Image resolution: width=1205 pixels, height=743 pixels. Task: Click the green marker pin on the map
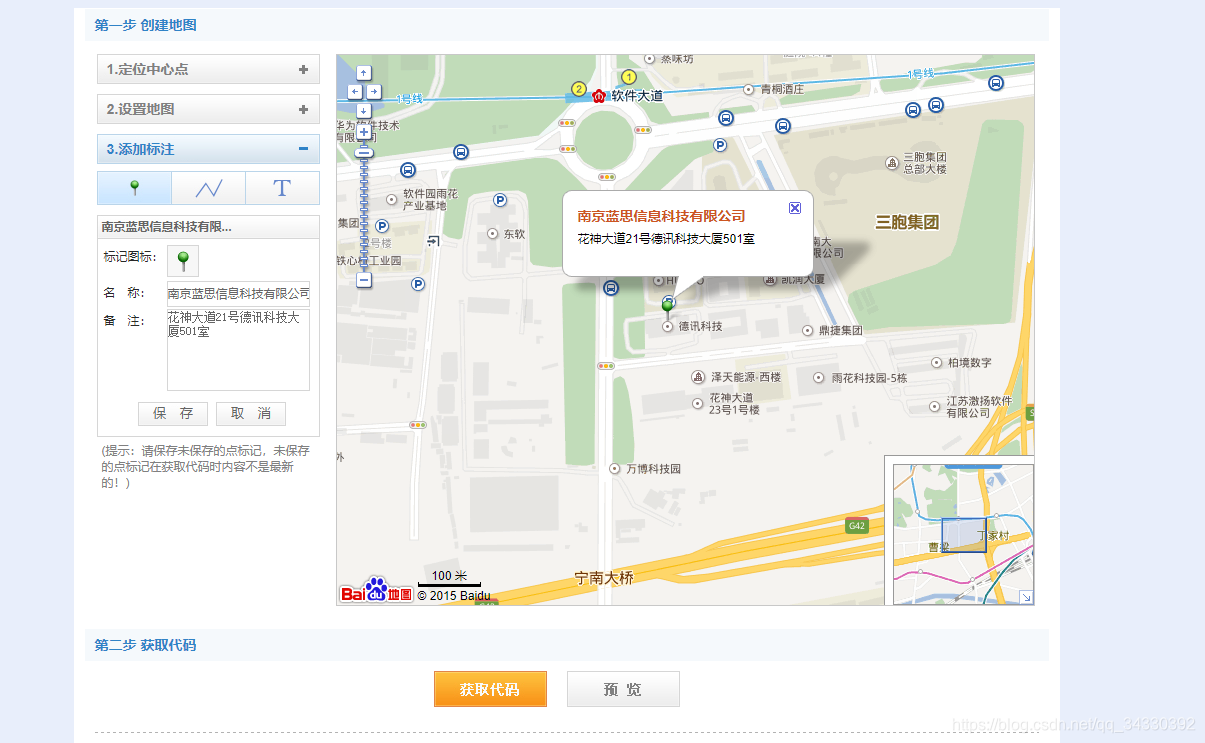668,308
